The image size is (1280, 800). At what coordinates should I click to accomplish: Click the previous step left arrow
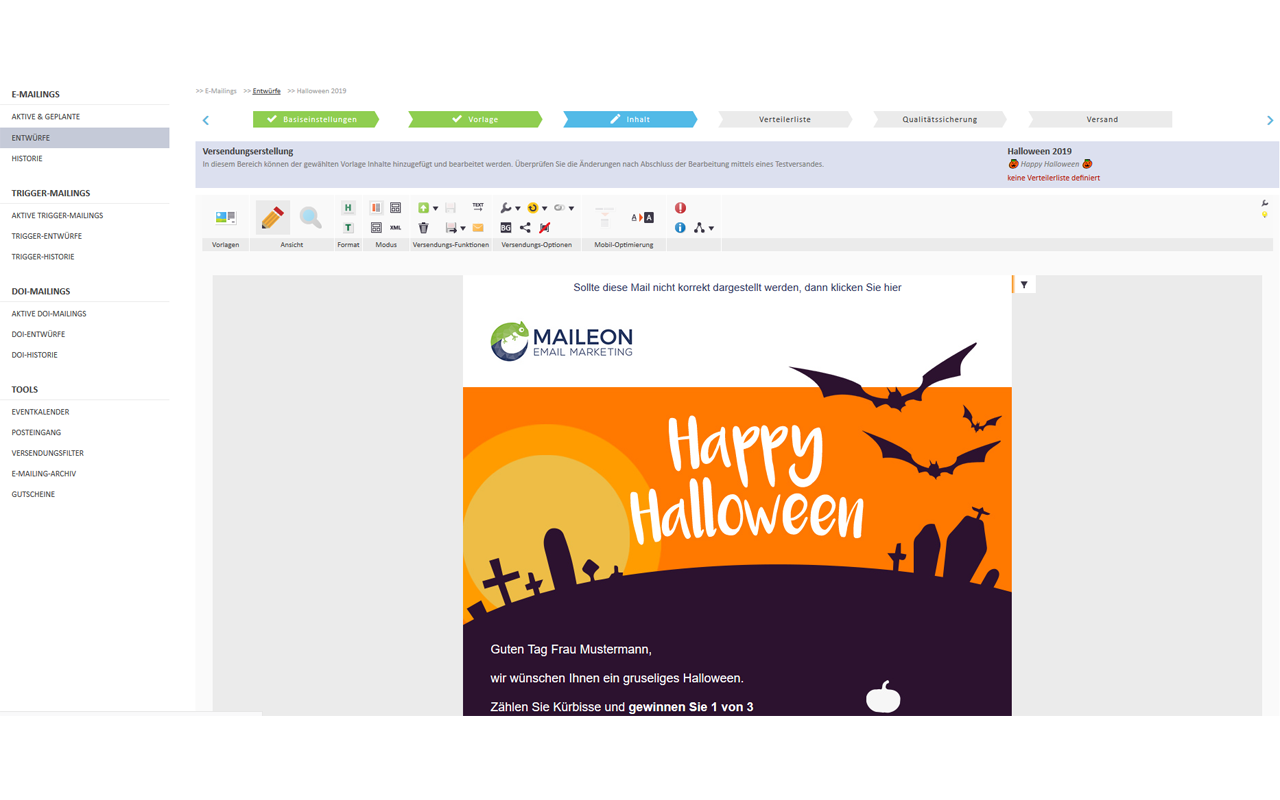tap(206, 120)
